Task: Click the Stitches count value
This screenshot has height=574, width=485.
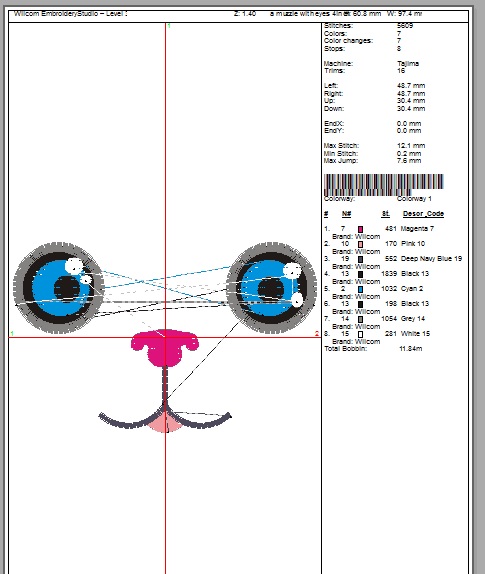Action: (x=405, y=26)
